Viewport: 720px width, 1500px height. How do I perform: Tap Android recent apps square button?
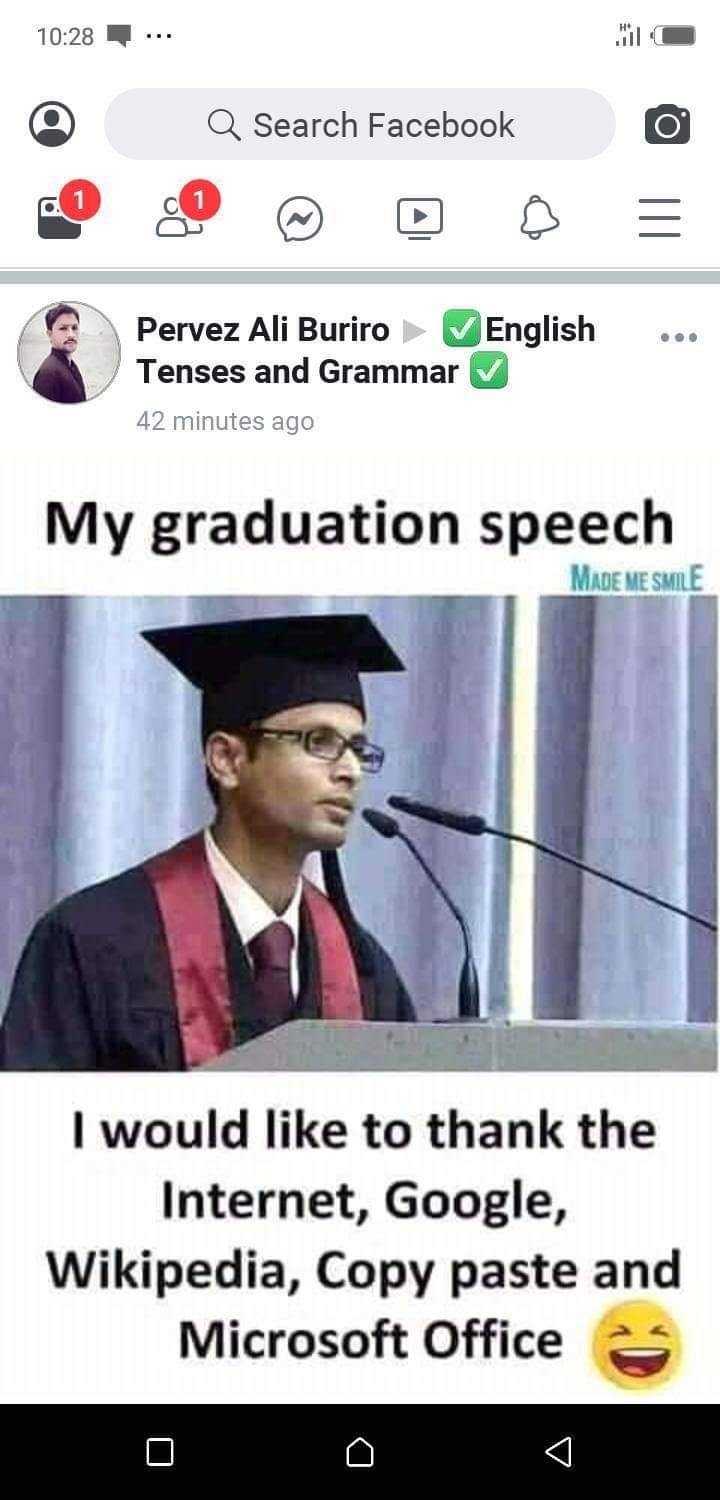[160, 1452]
